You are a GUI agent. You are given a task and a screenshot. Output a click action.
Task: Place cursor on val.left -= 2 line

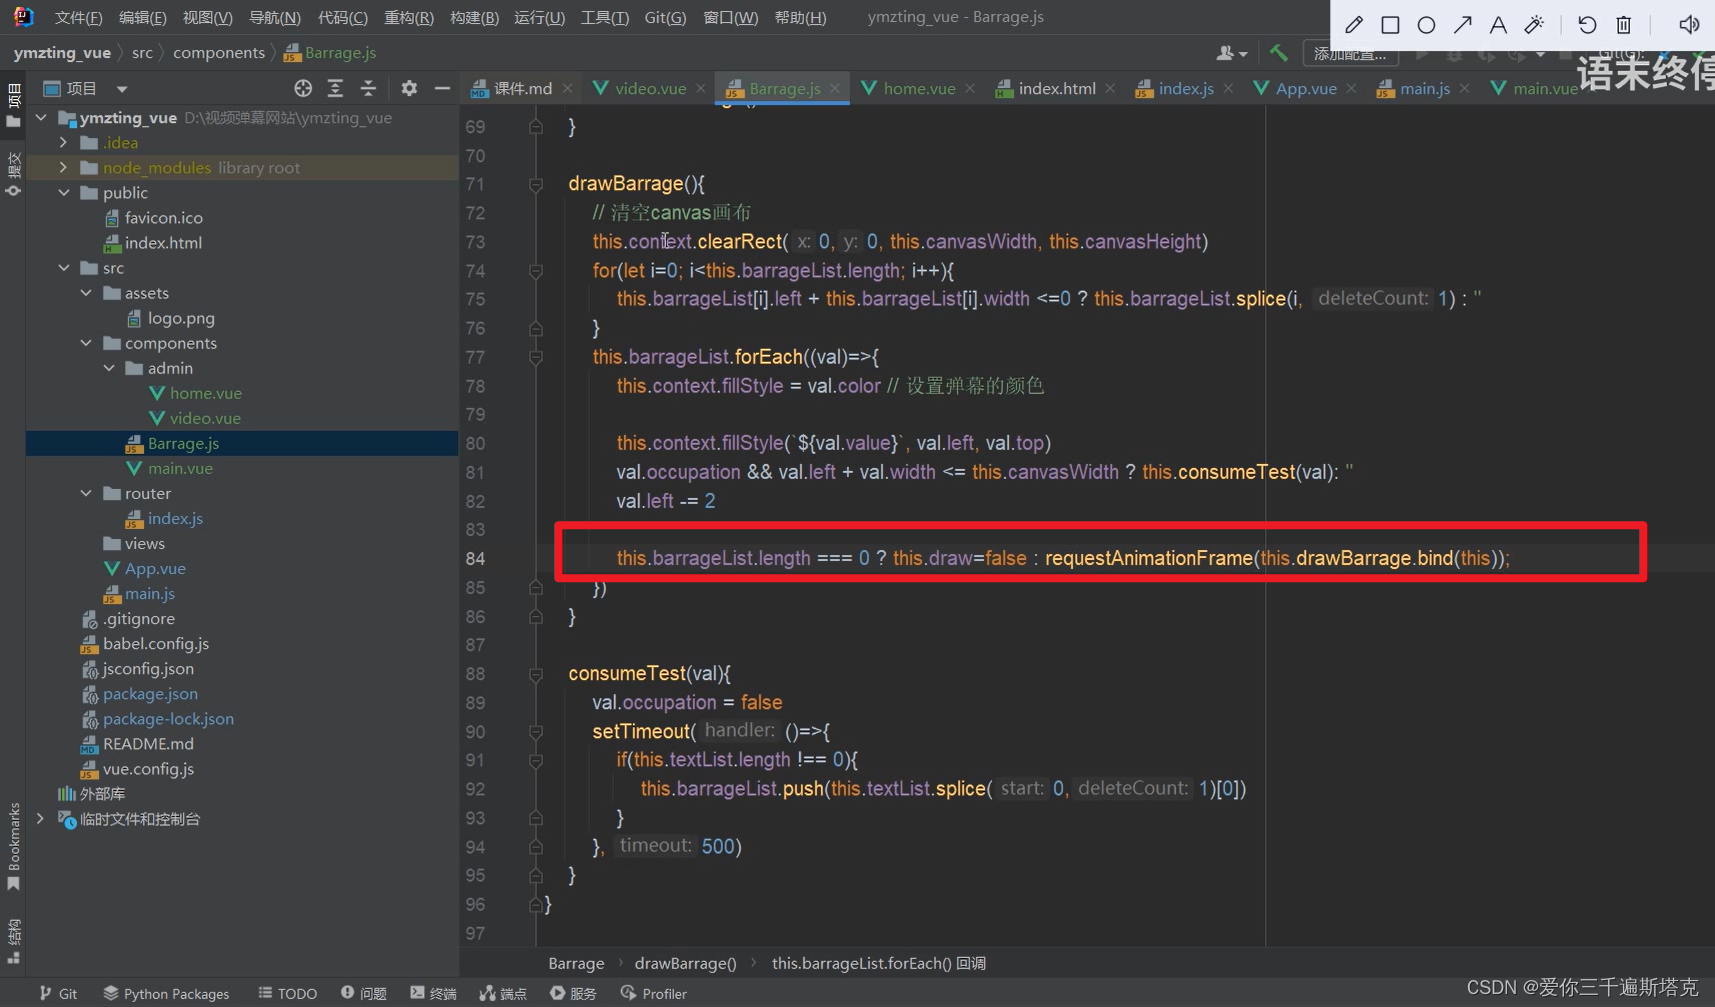(x=666, y=501)
